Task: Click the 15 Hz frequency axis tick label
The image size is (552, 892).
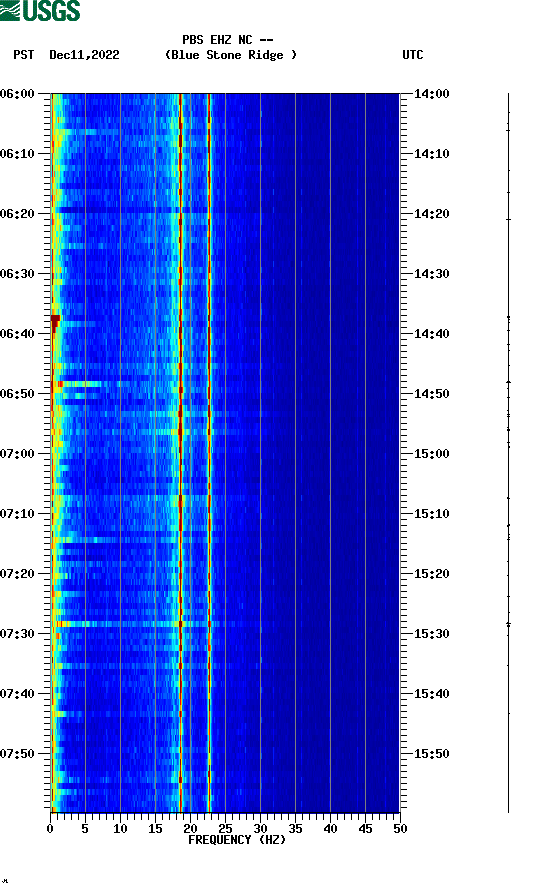Action: (155, 828)
